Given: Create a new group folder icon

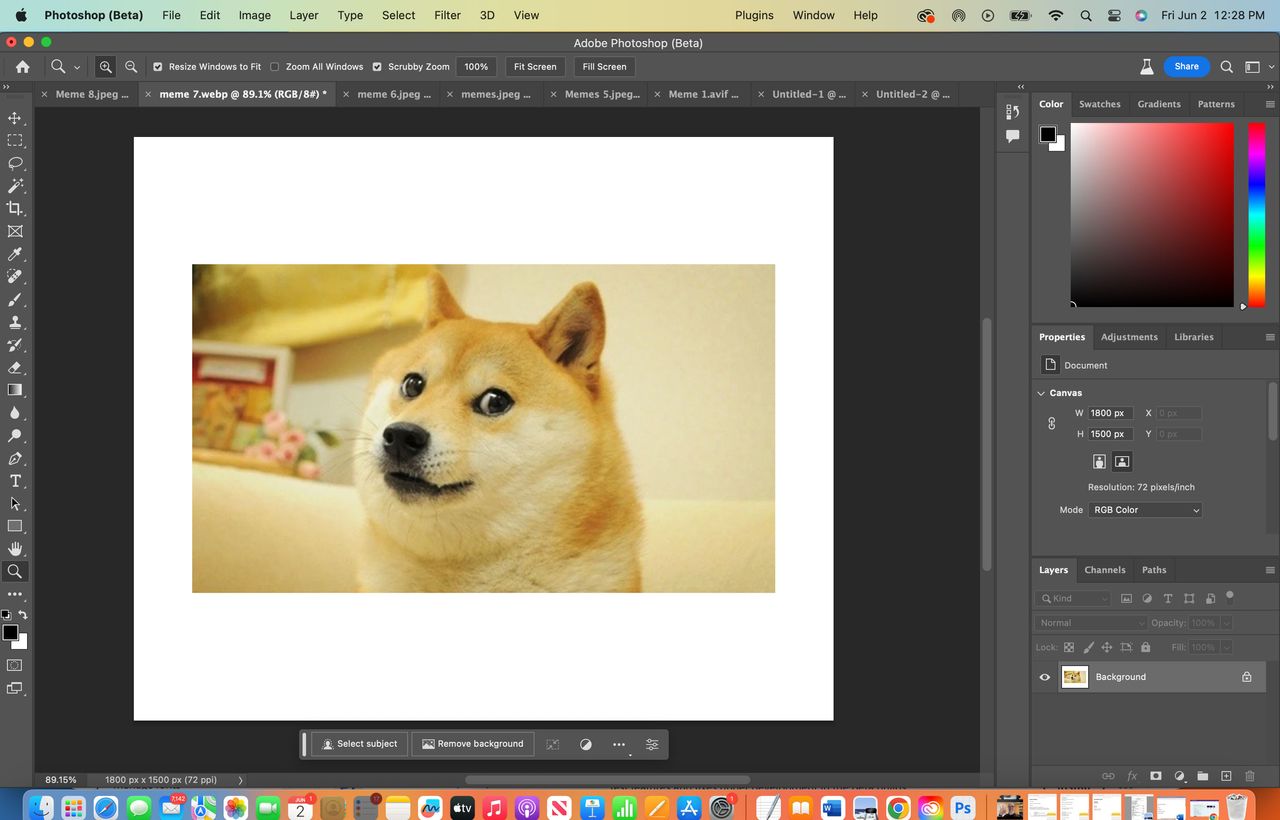Looking at the screenshot, I should point(1203,776).
